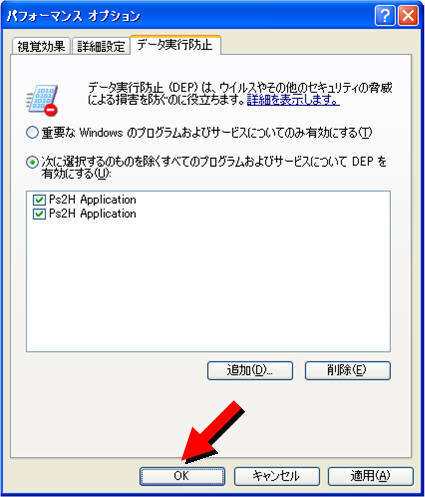This screenshot has width=425, height=497.
Task: Click the DEP shield icon beside the description
Action: 42,100
